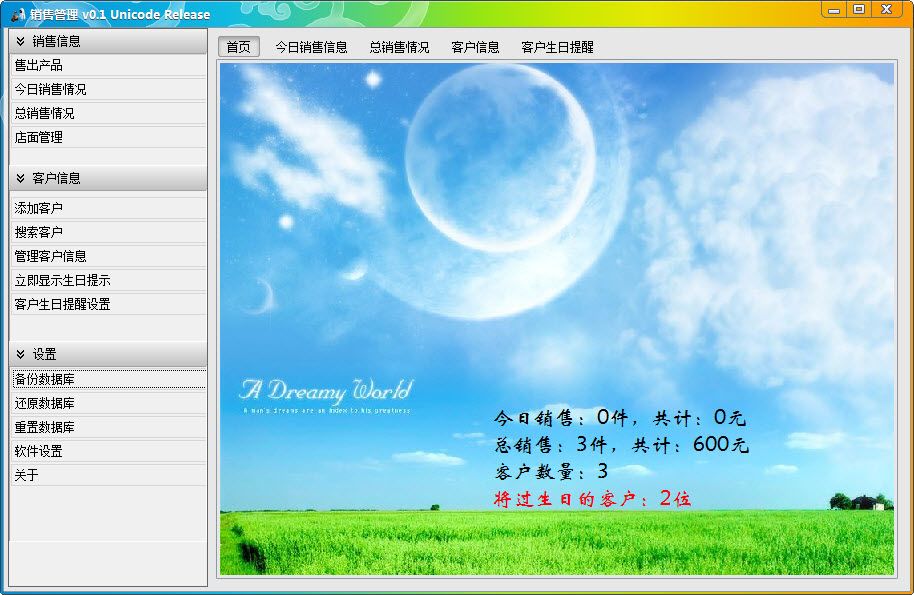Open 软件设置 in the sidebar
This screenshot has height=595, width=914.
point(39,451)
